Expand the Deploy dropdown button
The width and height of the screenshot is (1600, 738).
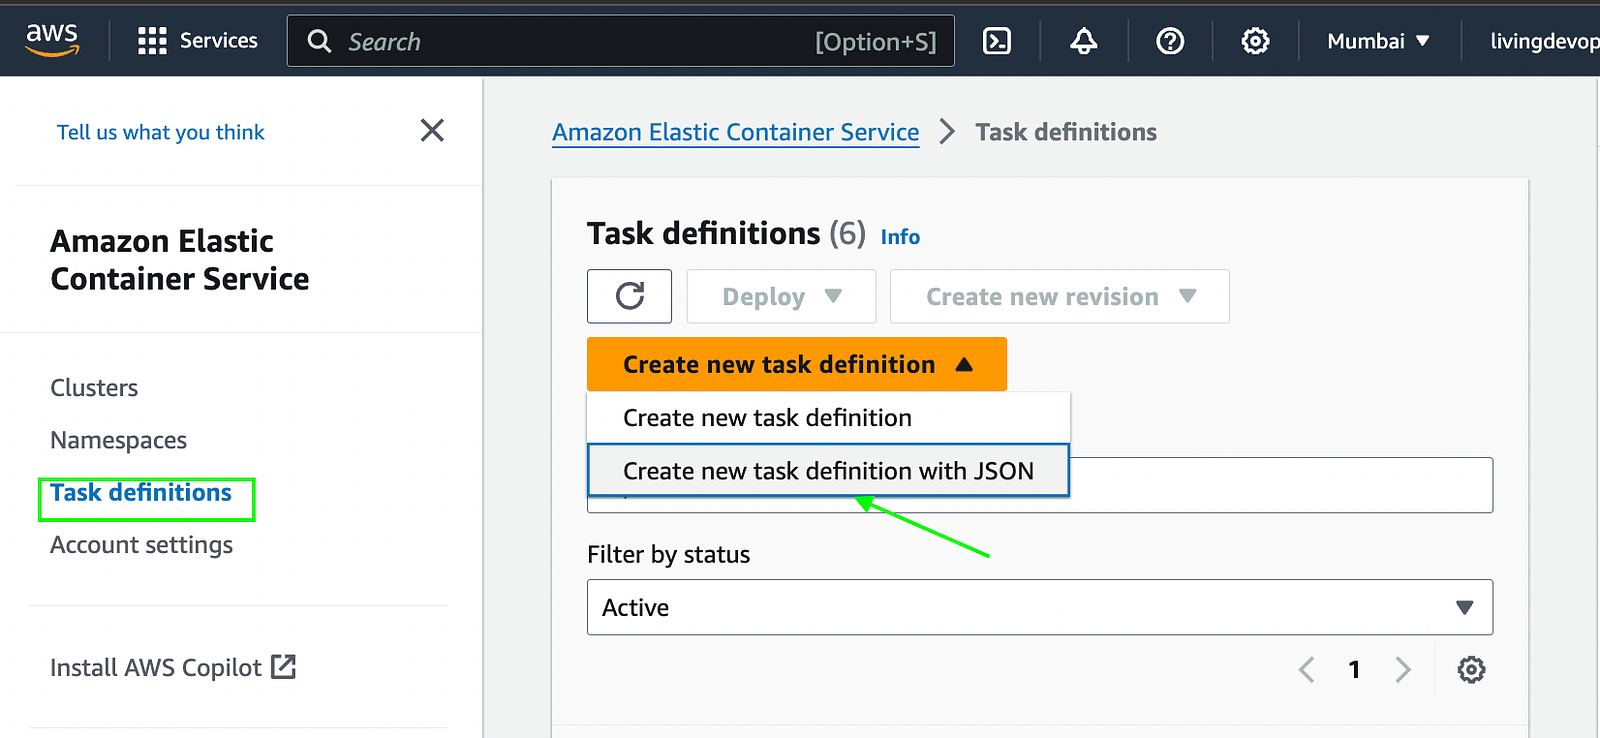coord(781,296)
